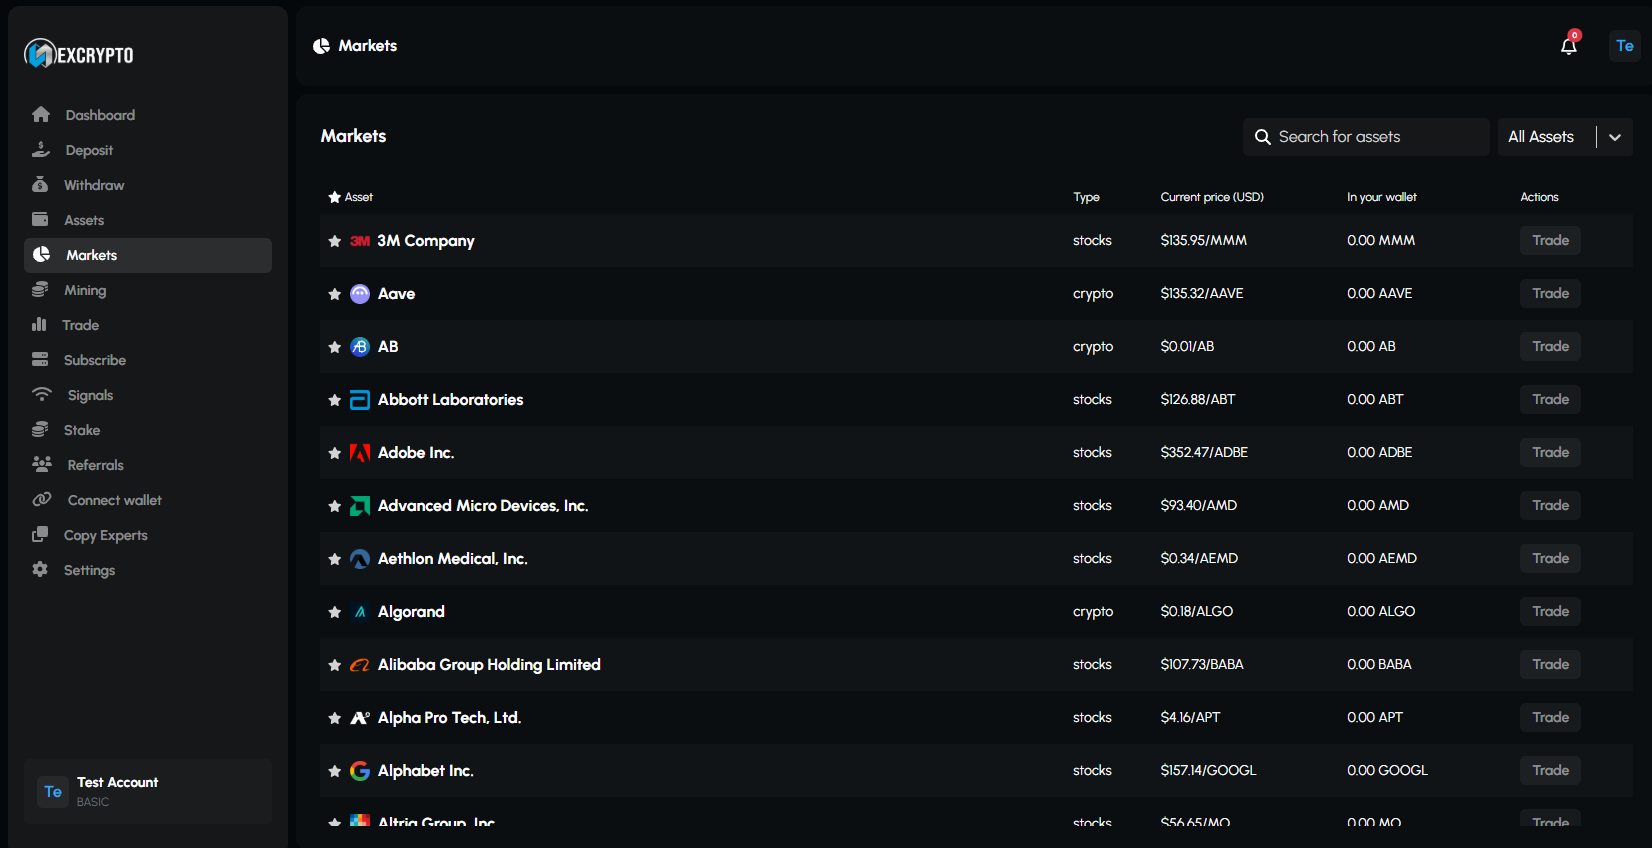Click the Connect wallet link icon
1652x848 pixels.
pos(42,499)
